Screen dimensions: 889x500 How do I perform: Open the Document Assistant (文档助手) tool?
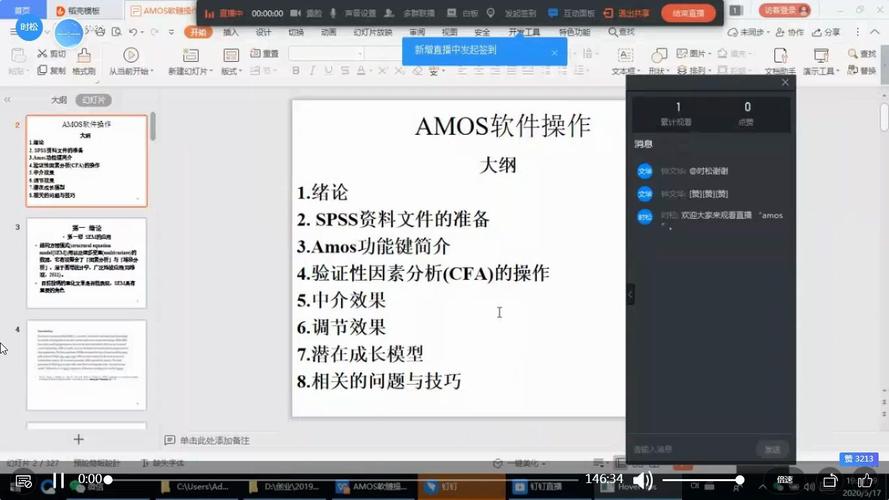pos(780,56)
